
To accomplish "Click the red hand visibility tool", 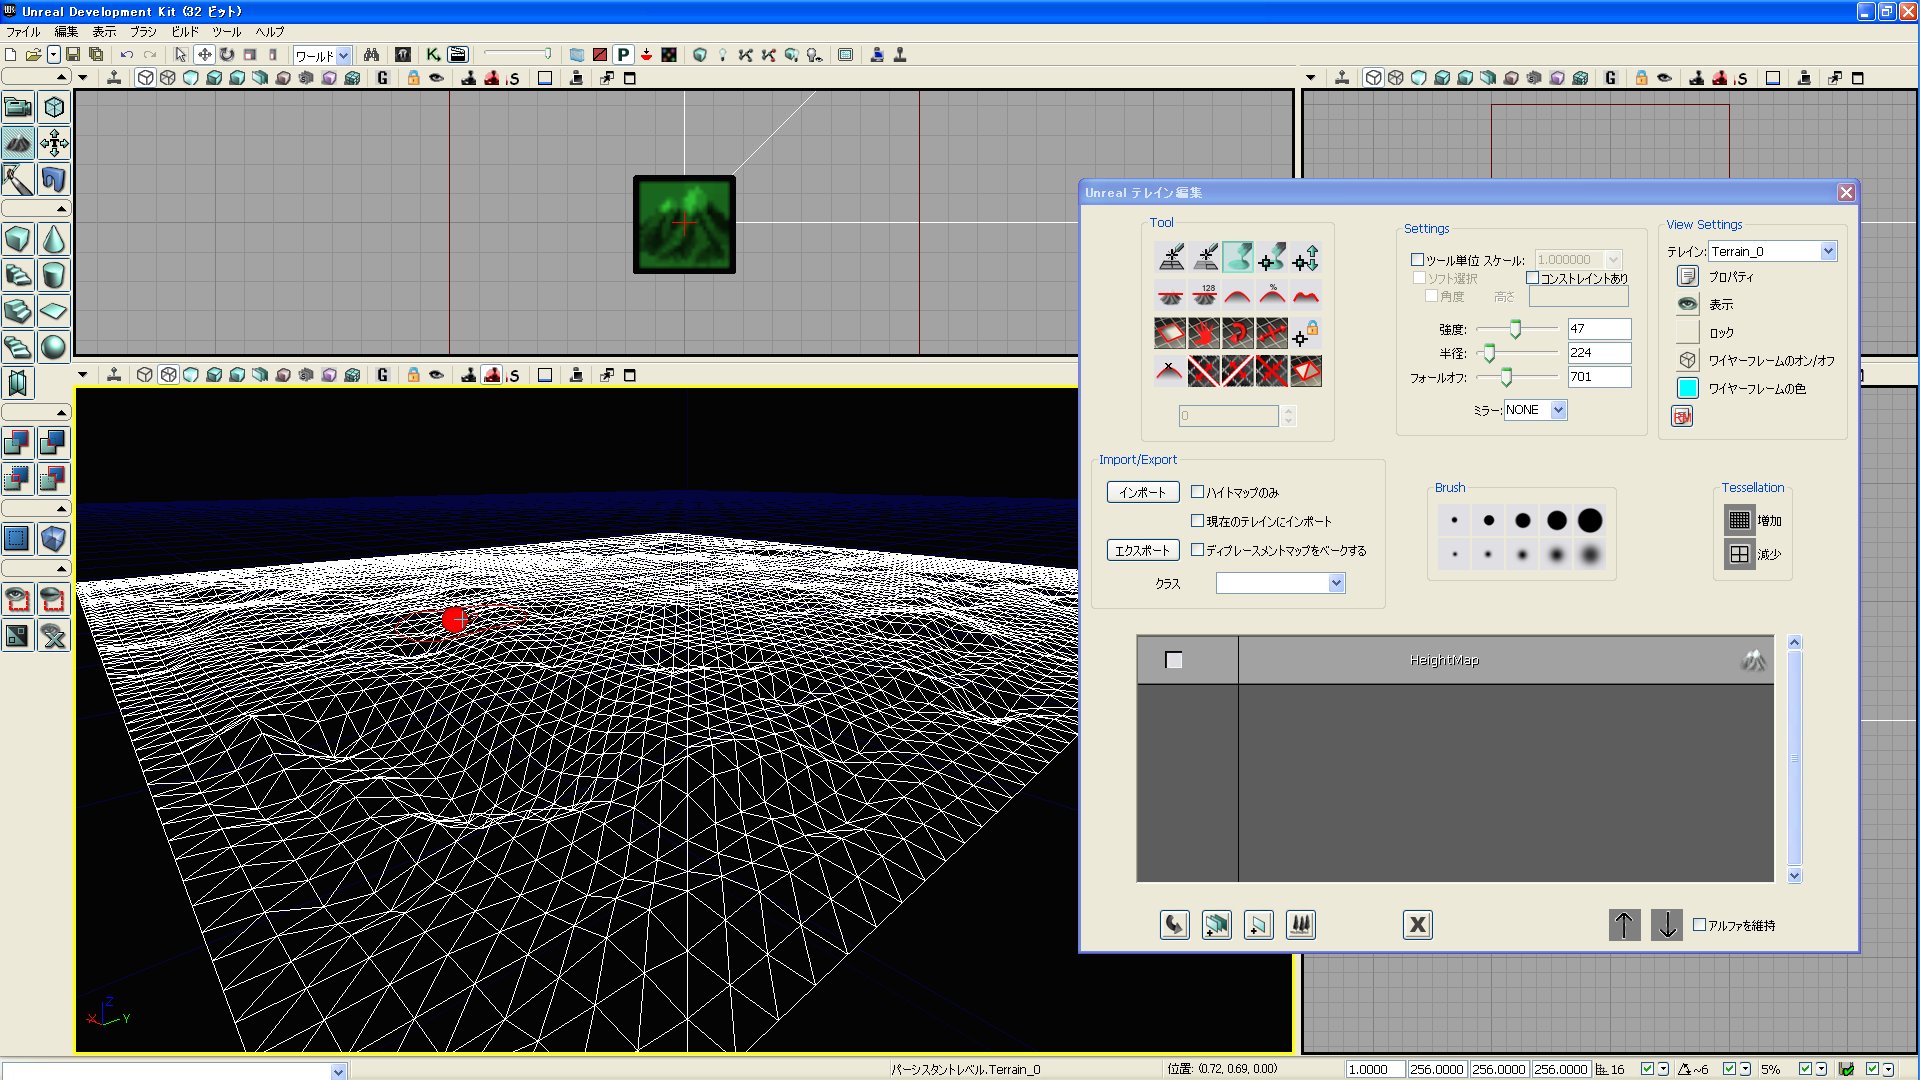I will (x=1204, y=333).
